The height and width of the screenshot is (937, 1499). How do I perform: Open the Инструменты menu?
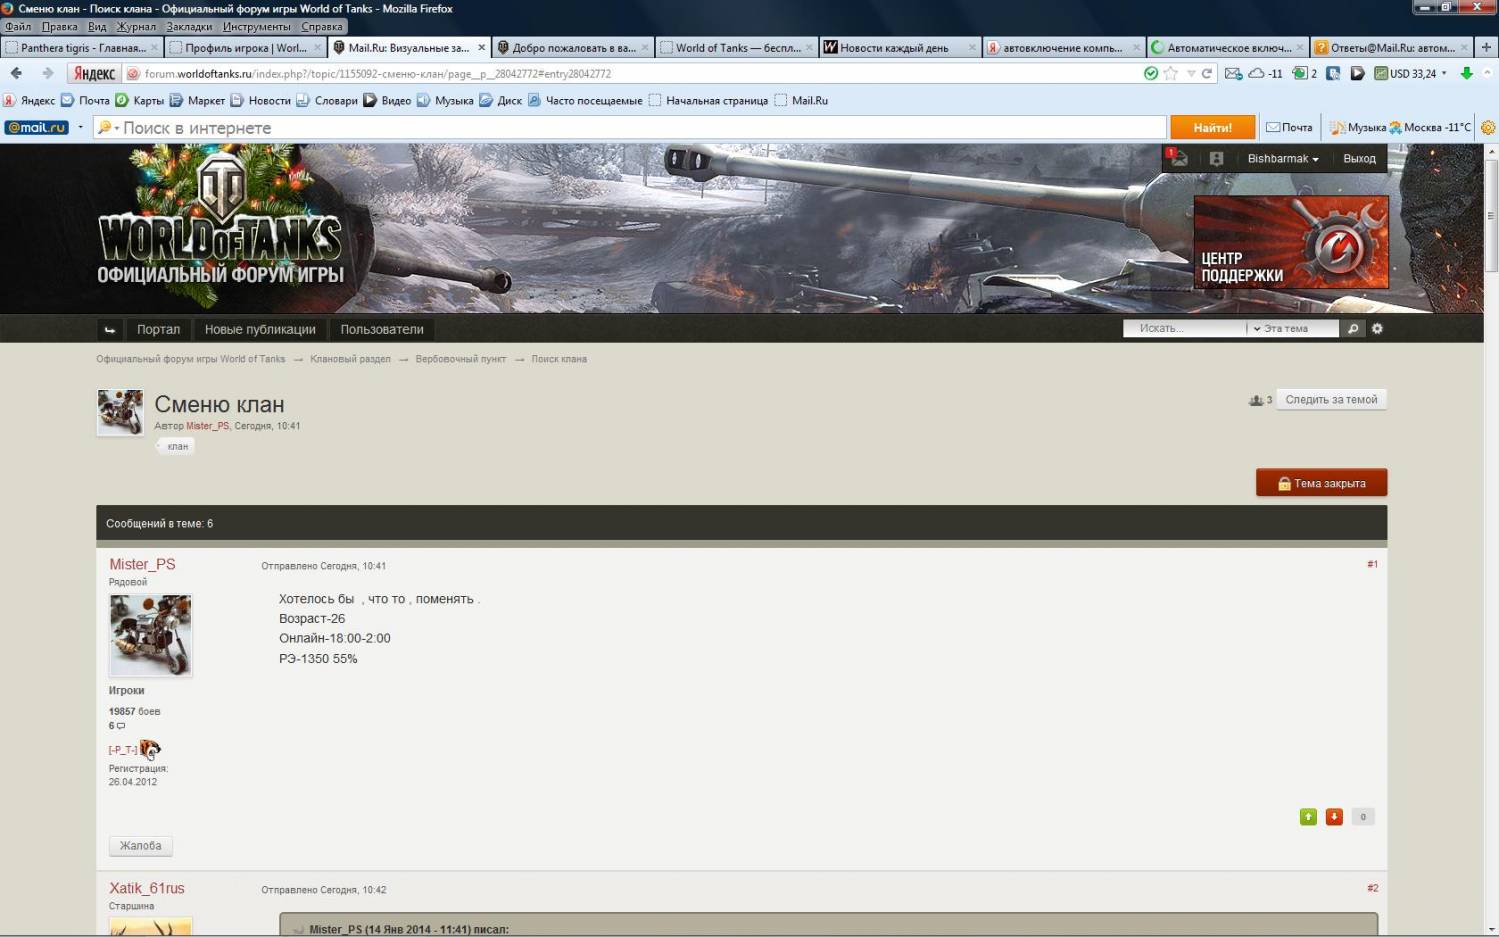(257, 27)
